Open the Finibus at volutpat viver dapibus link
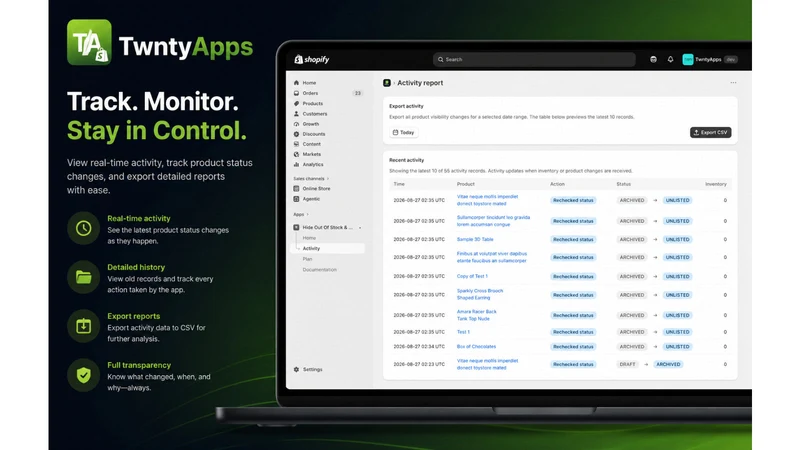 pos(492,257)
